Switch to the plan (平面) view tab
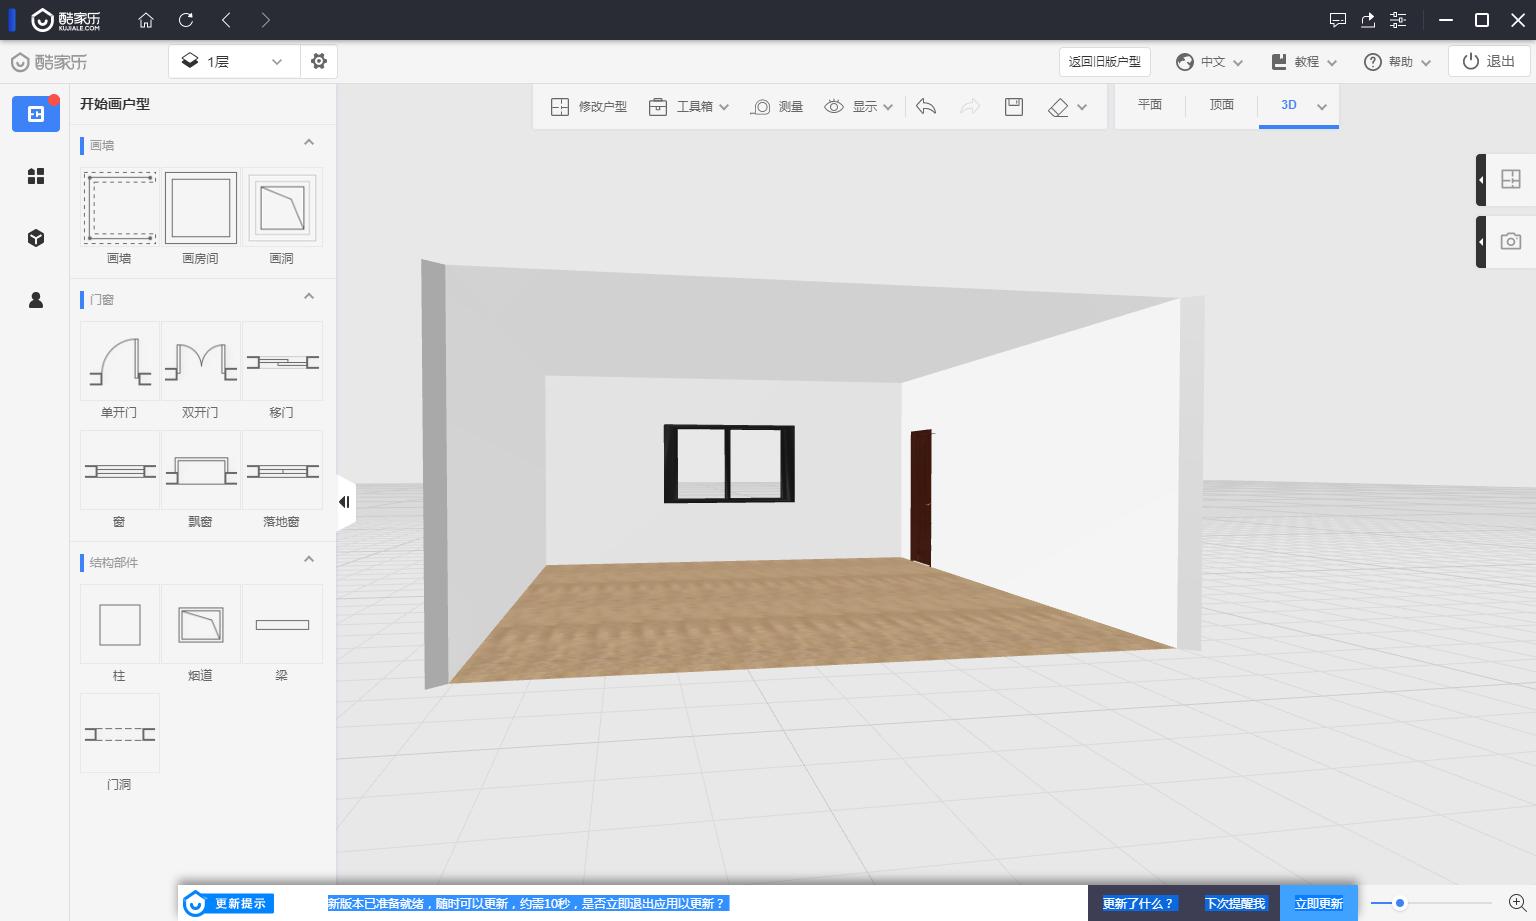1536x921 pixels. coord(1150,105)
